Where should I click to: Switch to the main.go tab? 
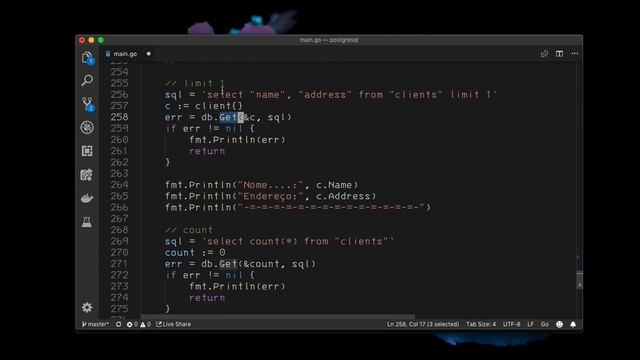125,54
